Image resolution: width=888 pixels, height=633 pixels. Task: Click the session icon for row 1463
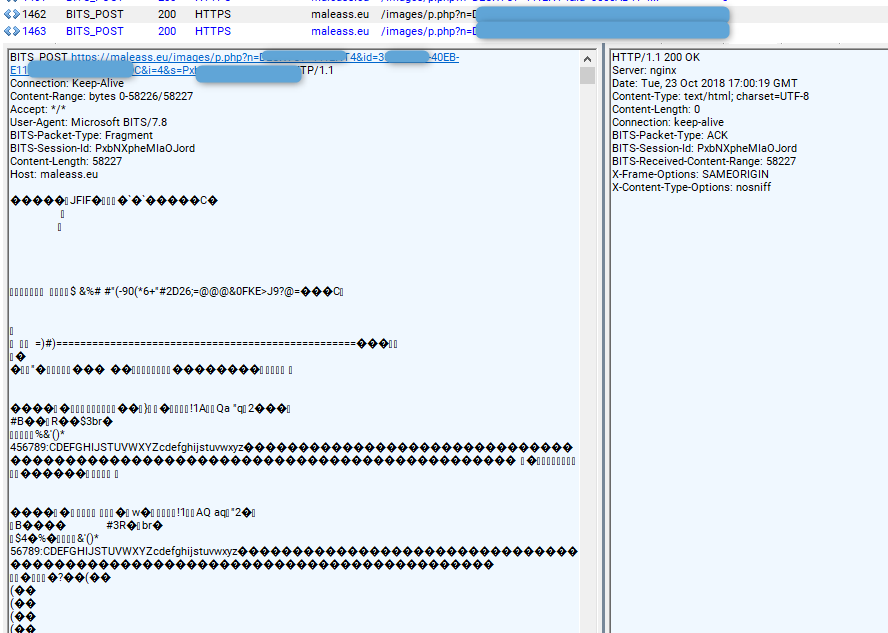click(x=12, y=31)
